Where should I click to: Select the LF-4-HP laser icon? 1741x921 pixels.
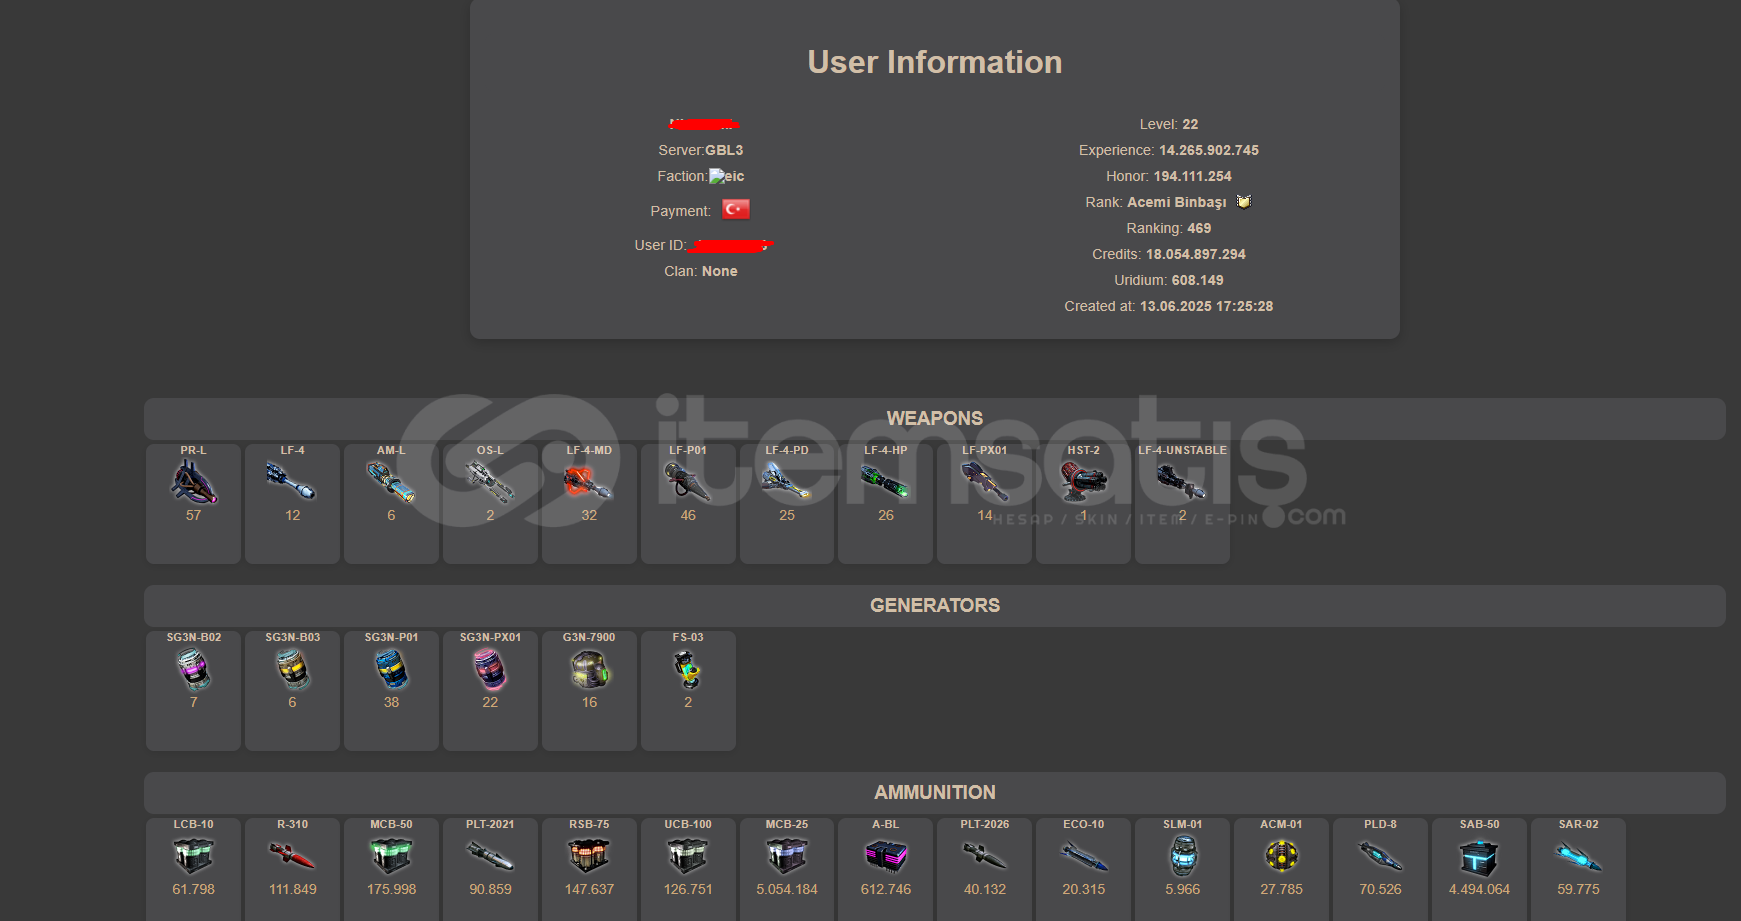click(886, 482)
